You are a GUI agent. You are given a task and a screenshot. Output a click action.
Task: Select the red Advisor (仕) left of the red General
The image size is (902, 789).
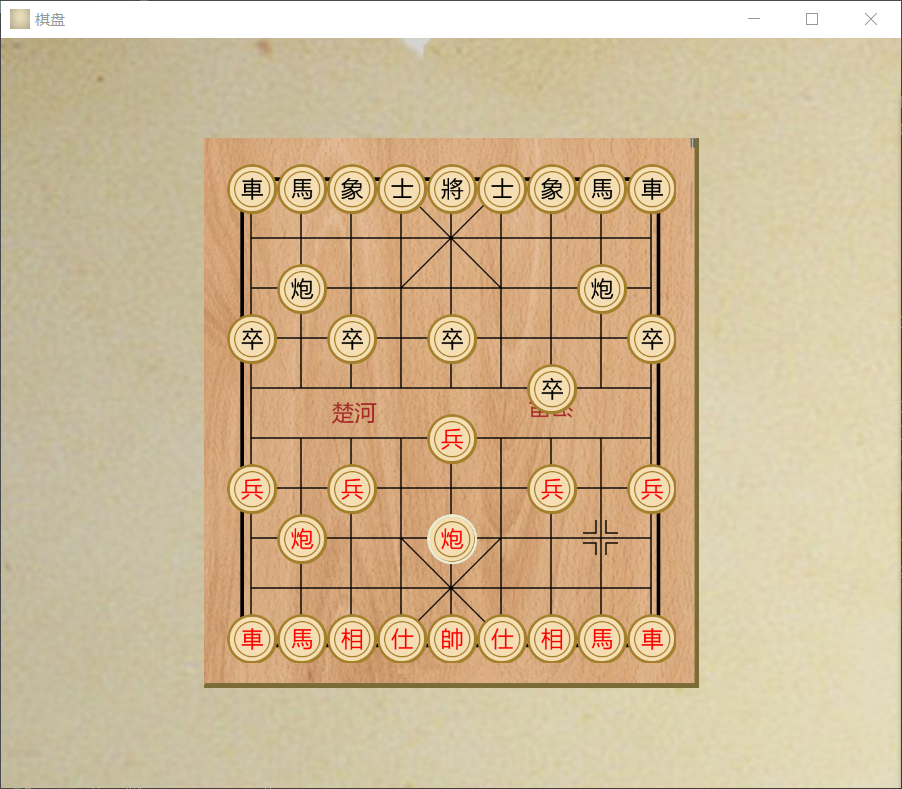point(402,640)
